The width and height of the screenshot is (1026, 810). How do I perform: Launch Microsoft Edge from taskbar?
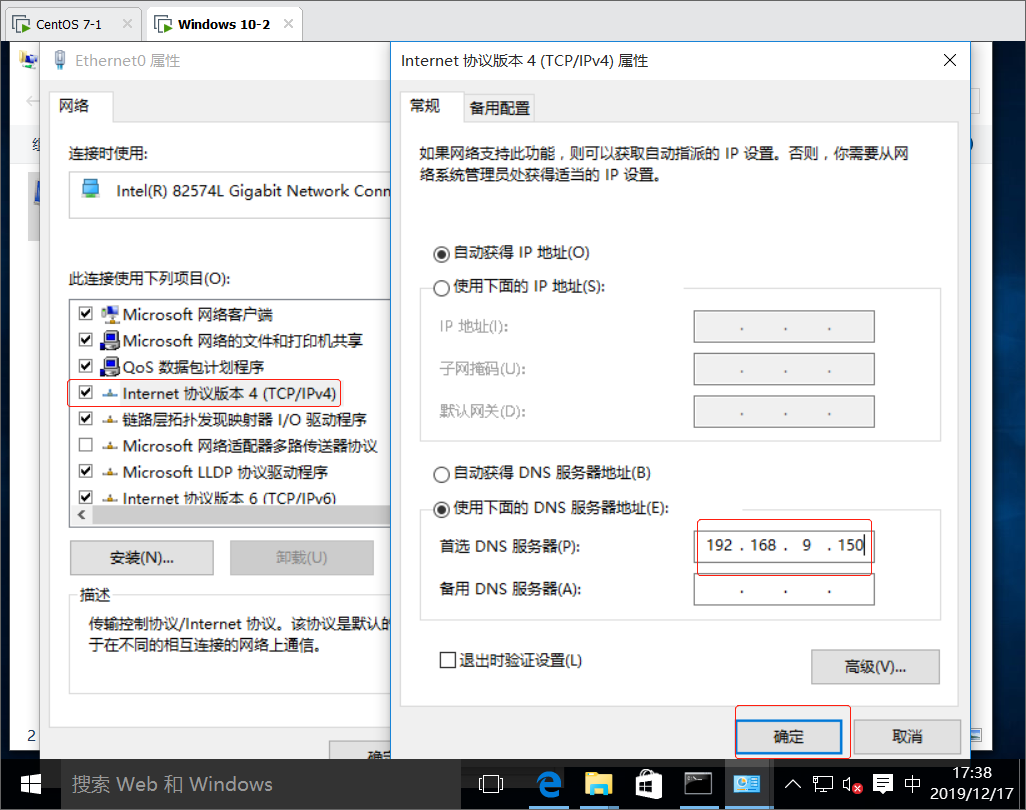548,784
